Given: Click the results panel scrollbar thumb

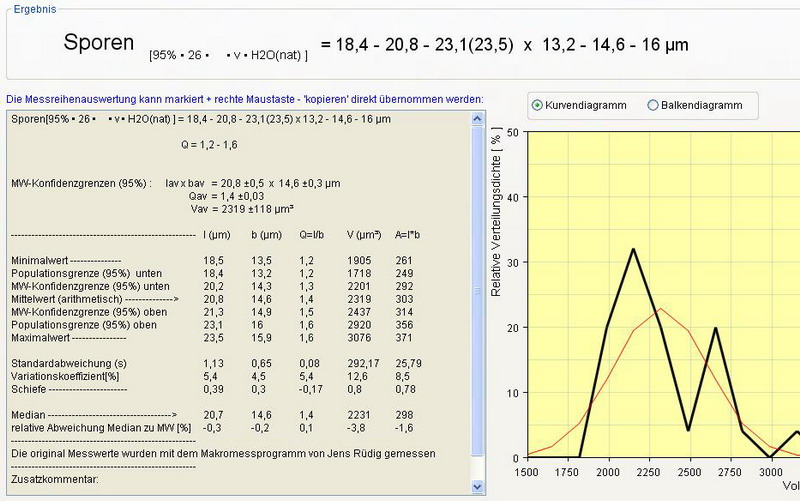Looking at the screenshot, I should 477,288.
